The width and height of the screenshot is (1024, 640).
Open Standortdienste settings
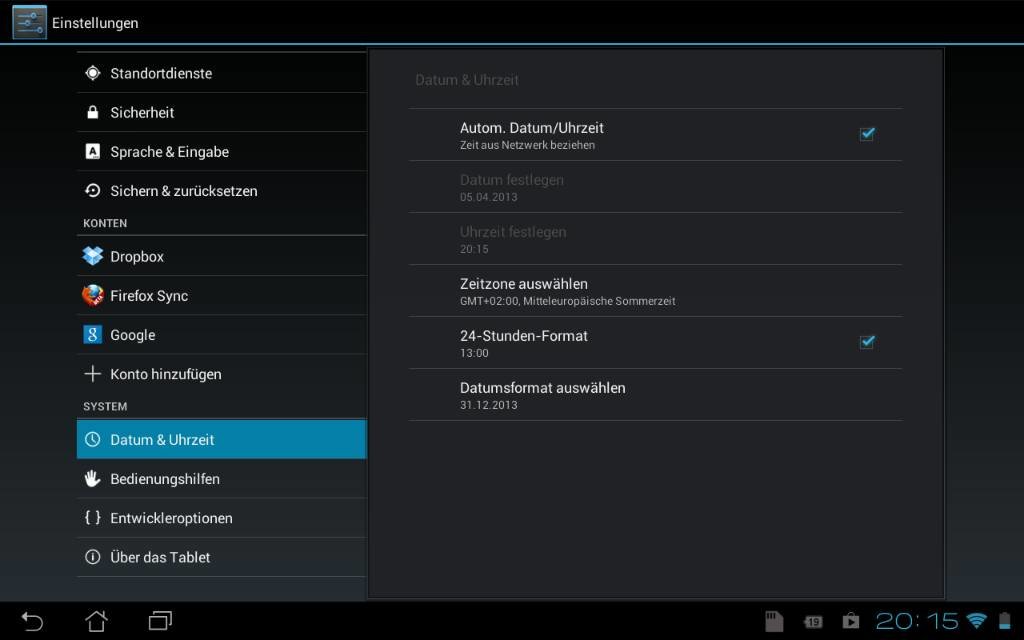tap(221, 73)
